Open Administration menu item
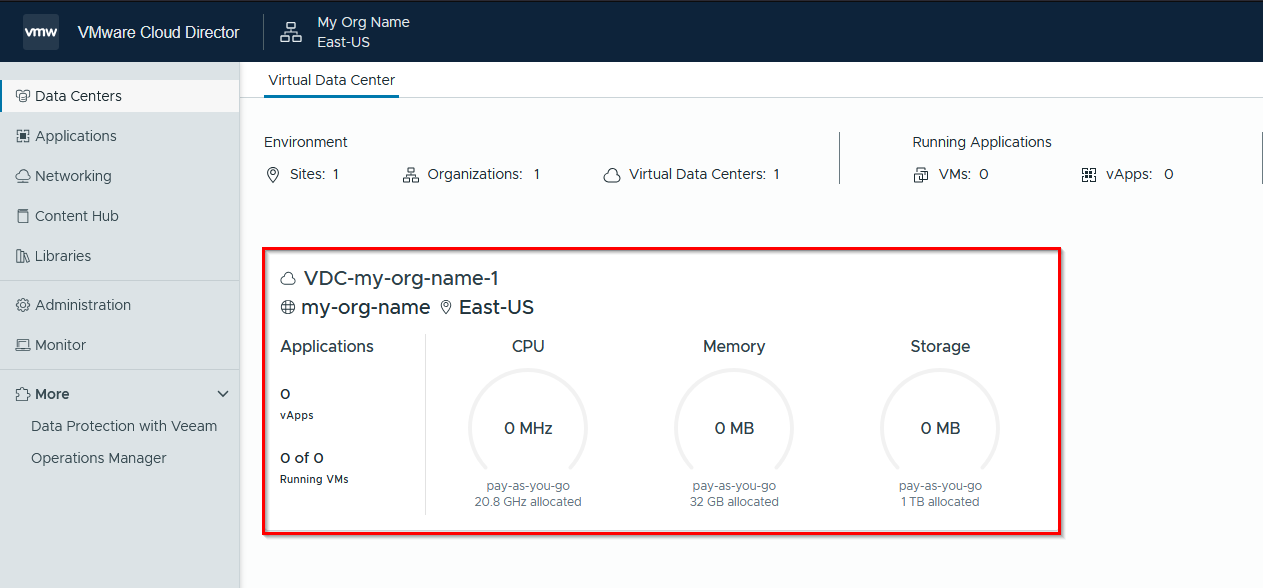The width and height of the screenshot is (1263, 588). [x=120, y=305]
